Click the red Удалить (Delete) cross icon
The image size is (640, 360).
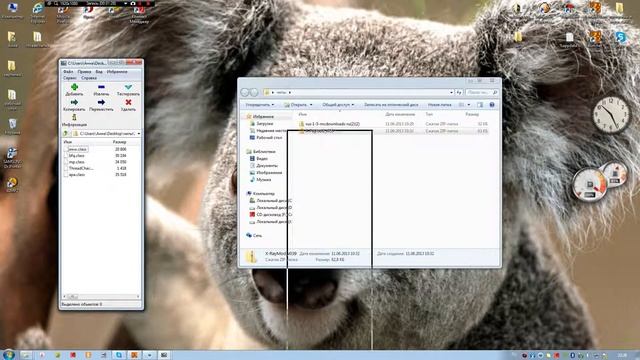(128, 102)
